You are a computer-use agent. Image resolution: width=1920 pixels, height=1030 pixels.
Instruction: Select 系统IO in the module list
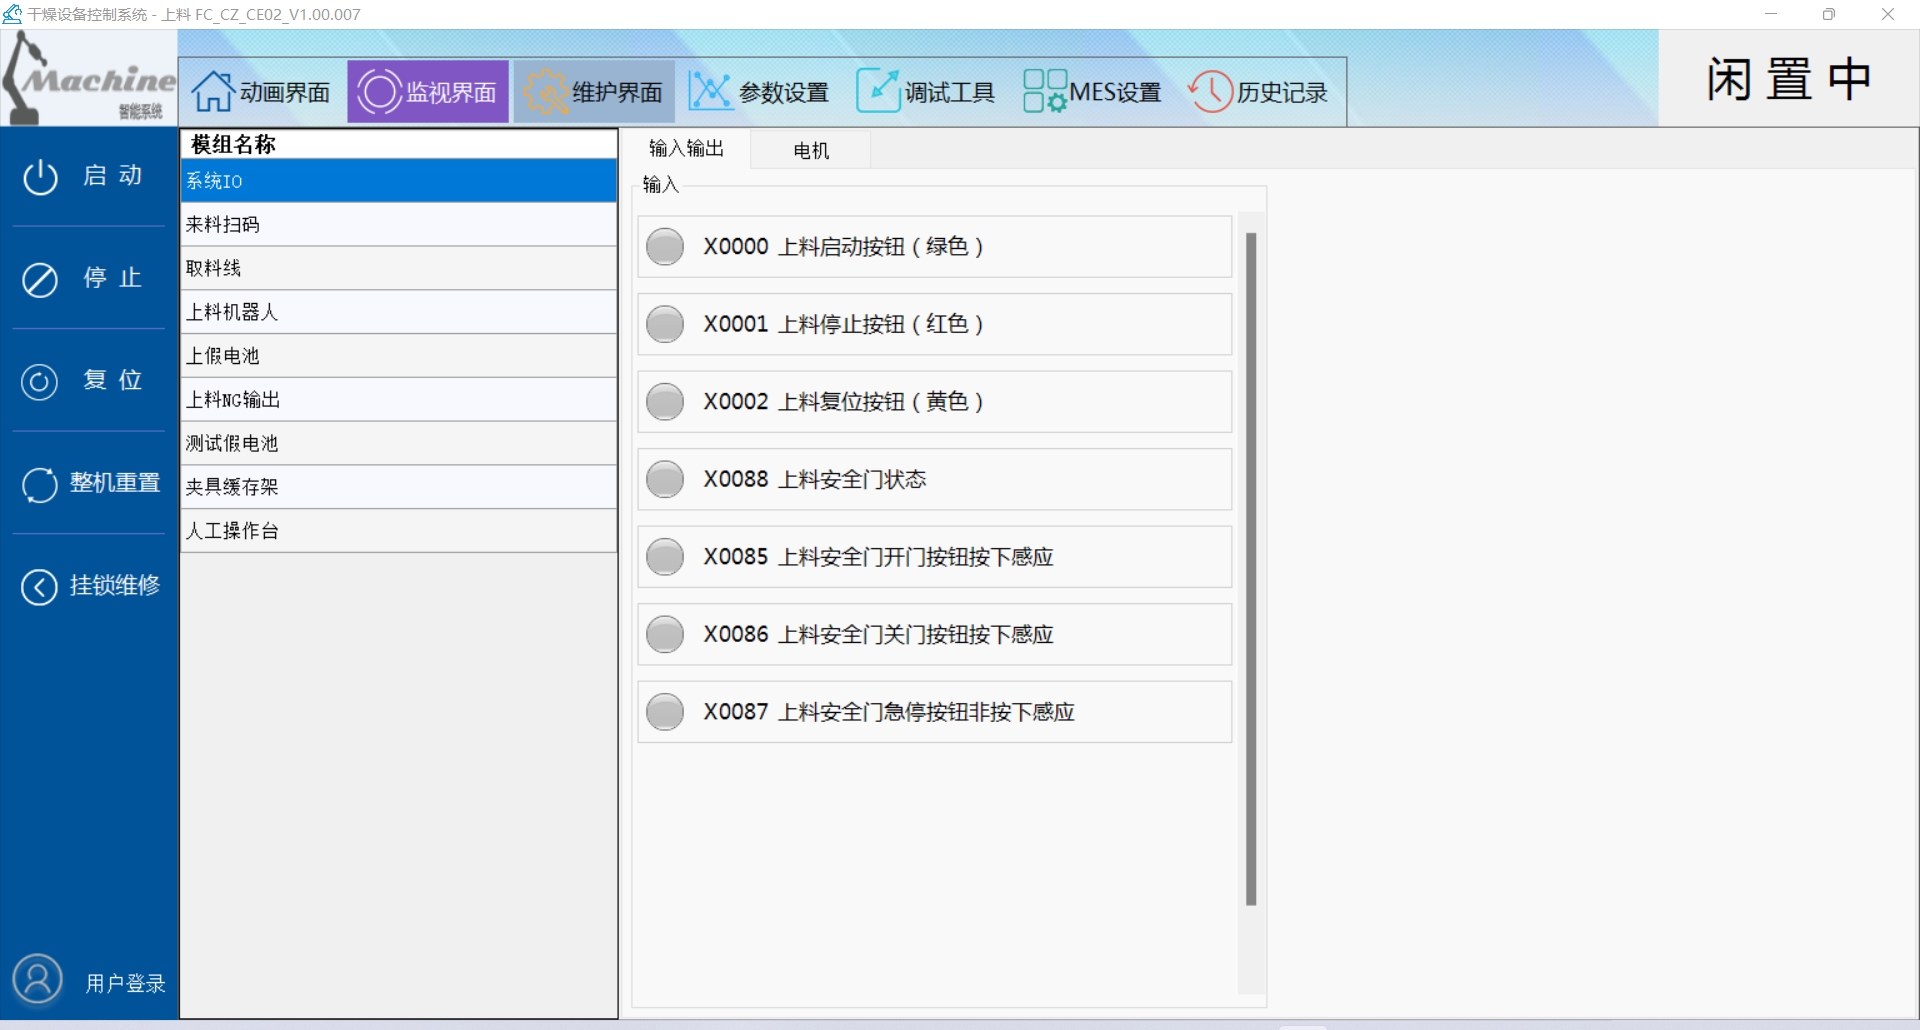[398, 181]
